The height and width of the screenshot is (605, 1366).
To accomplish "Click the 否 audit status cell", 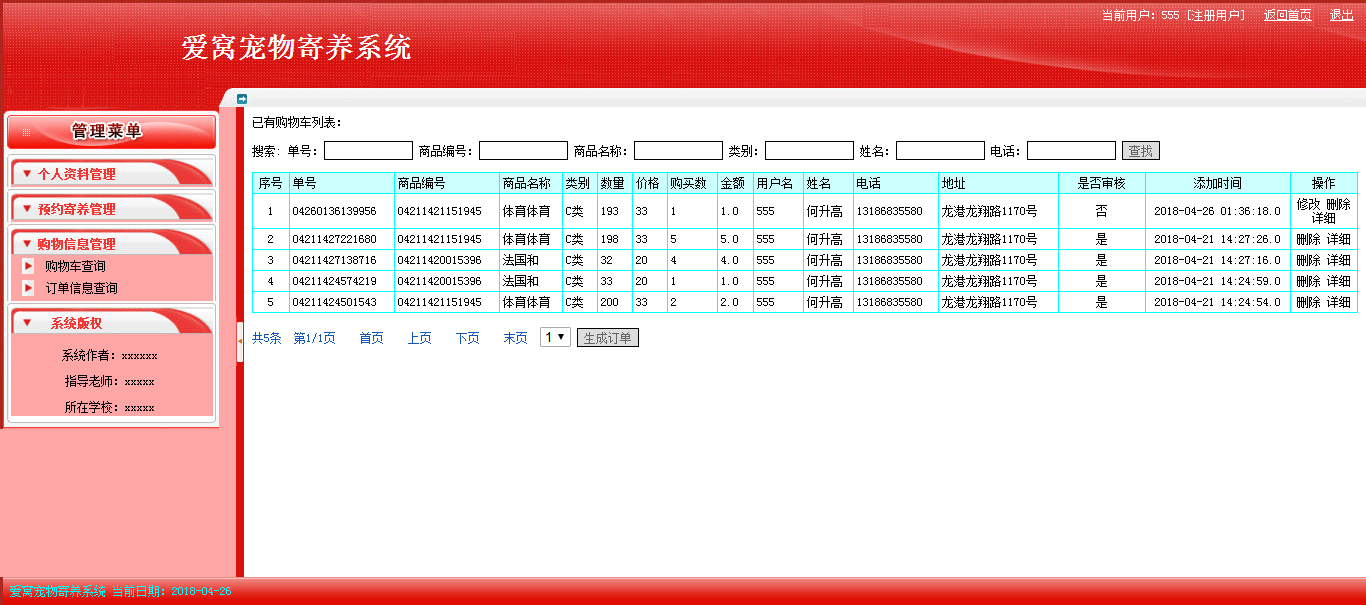I will [1102, 211].
